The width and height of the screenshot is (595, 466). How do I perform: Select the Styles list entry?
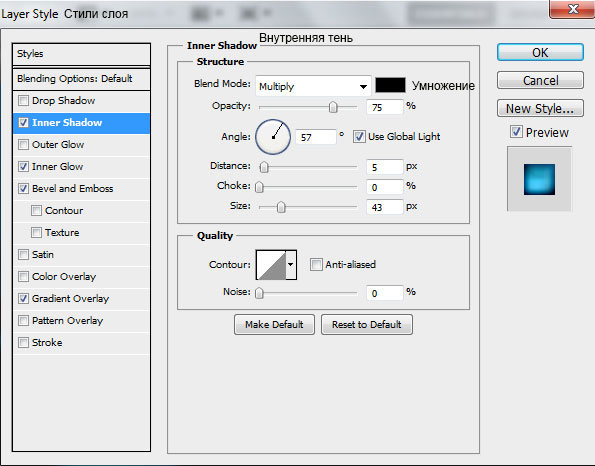[x=81, y=54]
